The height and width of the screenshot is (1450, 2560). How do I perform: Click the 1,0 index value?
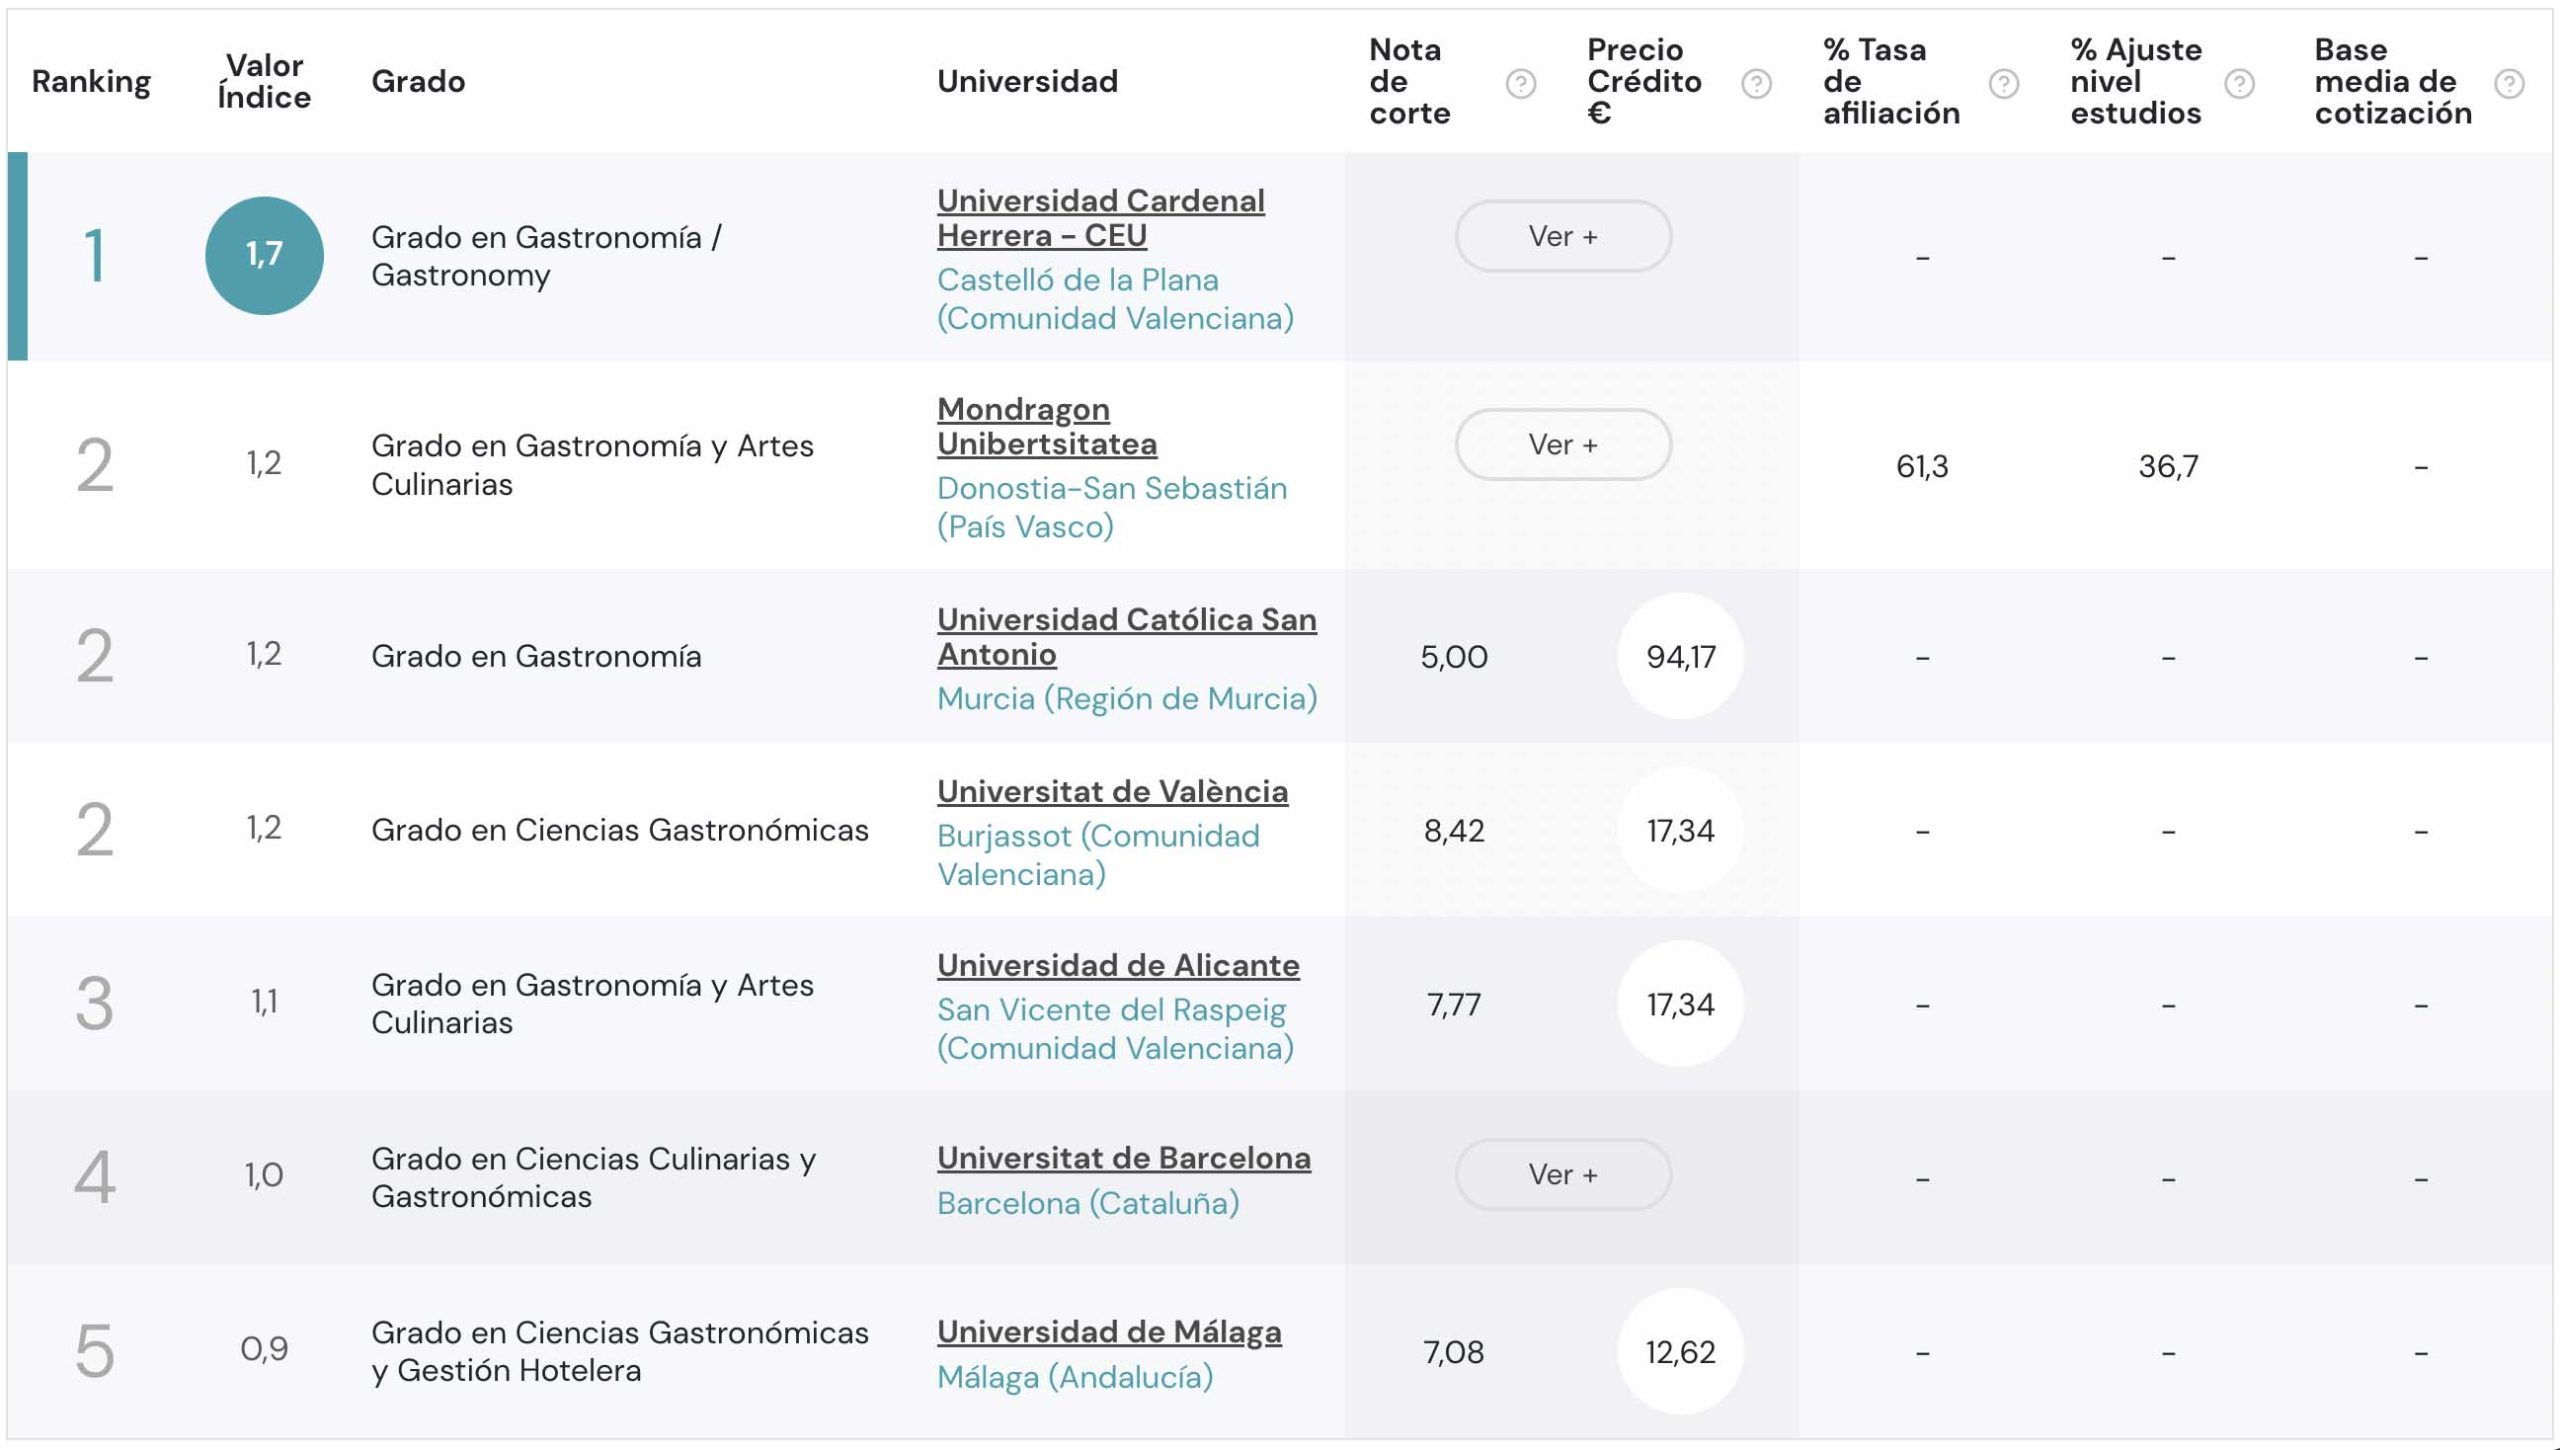point(264,1175)
